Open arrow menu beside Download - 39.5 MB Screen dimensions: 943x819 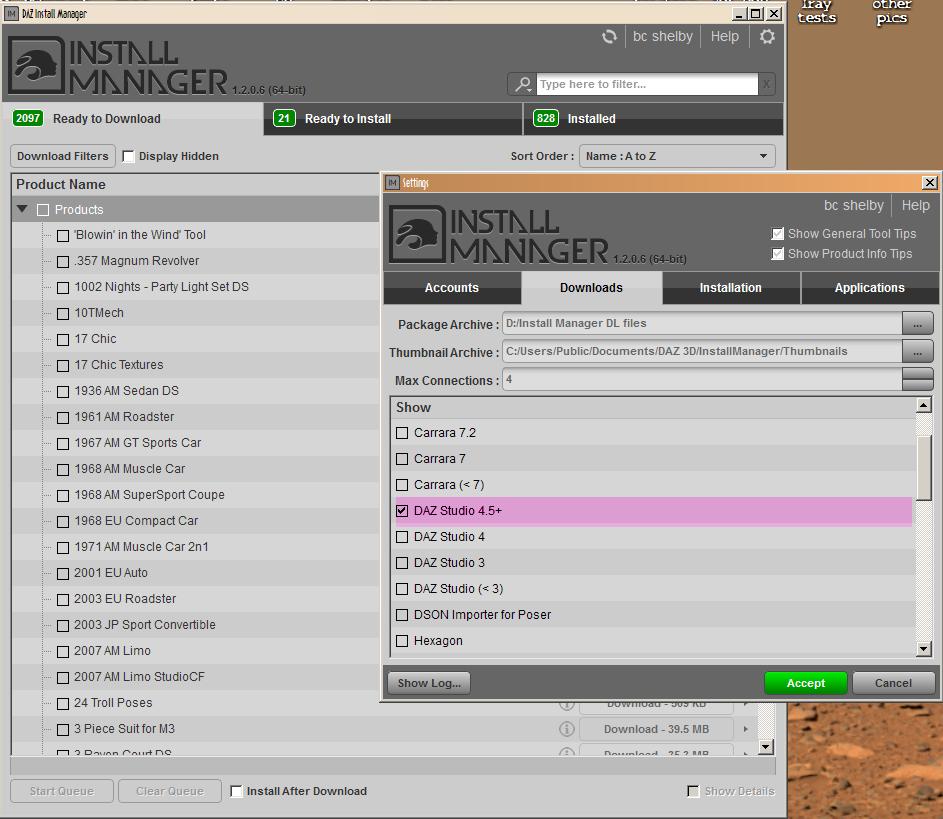point(746,729)
